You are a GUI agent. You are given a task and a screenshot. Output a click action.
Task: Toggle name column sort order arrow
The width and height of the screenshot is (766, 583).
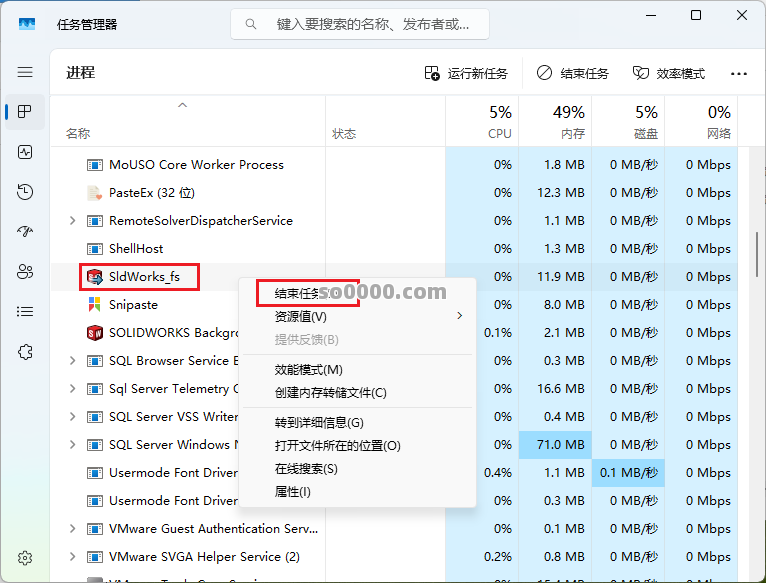pyautogui.click(x=182, y=105)
